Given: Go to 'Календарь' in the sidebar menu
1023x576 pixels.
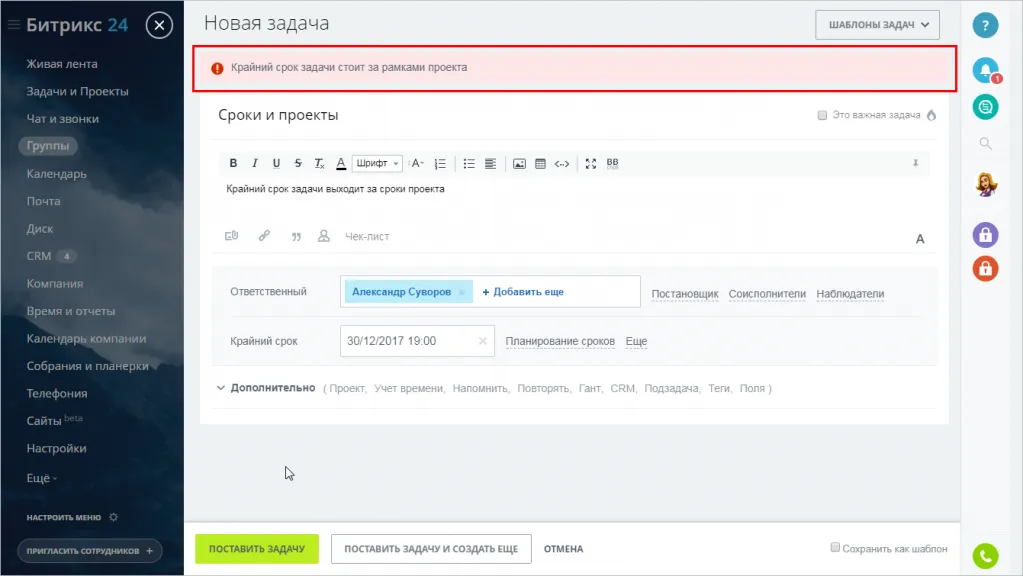Looking at the screenshot, I should (x=56, y=174).
